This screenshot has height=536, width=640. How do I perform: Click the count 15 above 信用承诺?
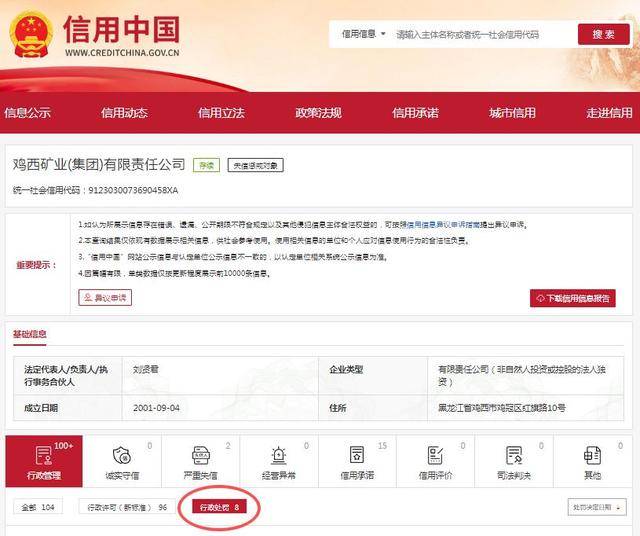(x=382, y=446)
